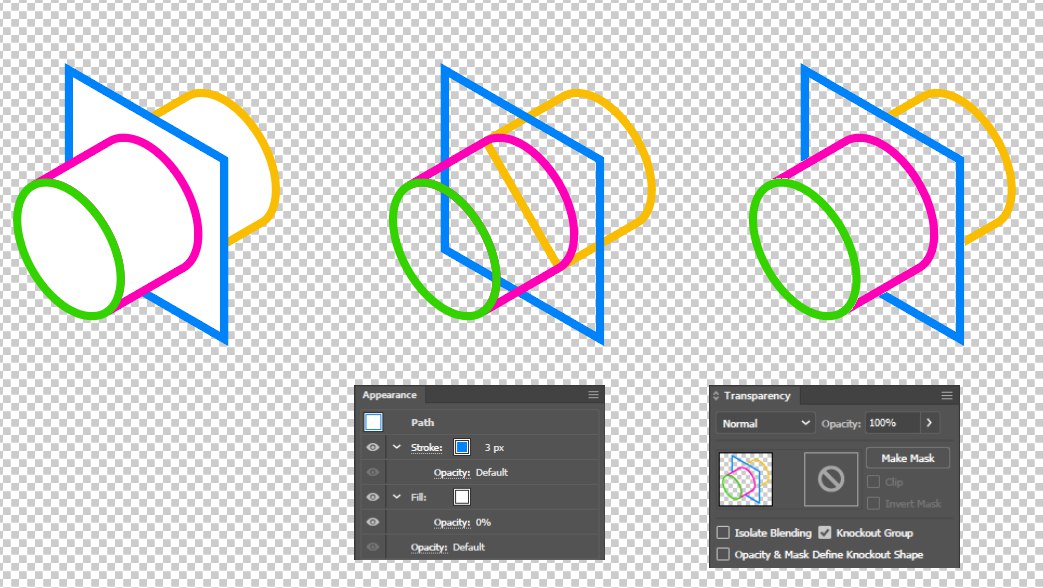This screenshot has height=588, width=1043.
Task: Enable Opacity & Mask Define Knockout Shape
Action: pyautogui.click(x=723, y=554)
